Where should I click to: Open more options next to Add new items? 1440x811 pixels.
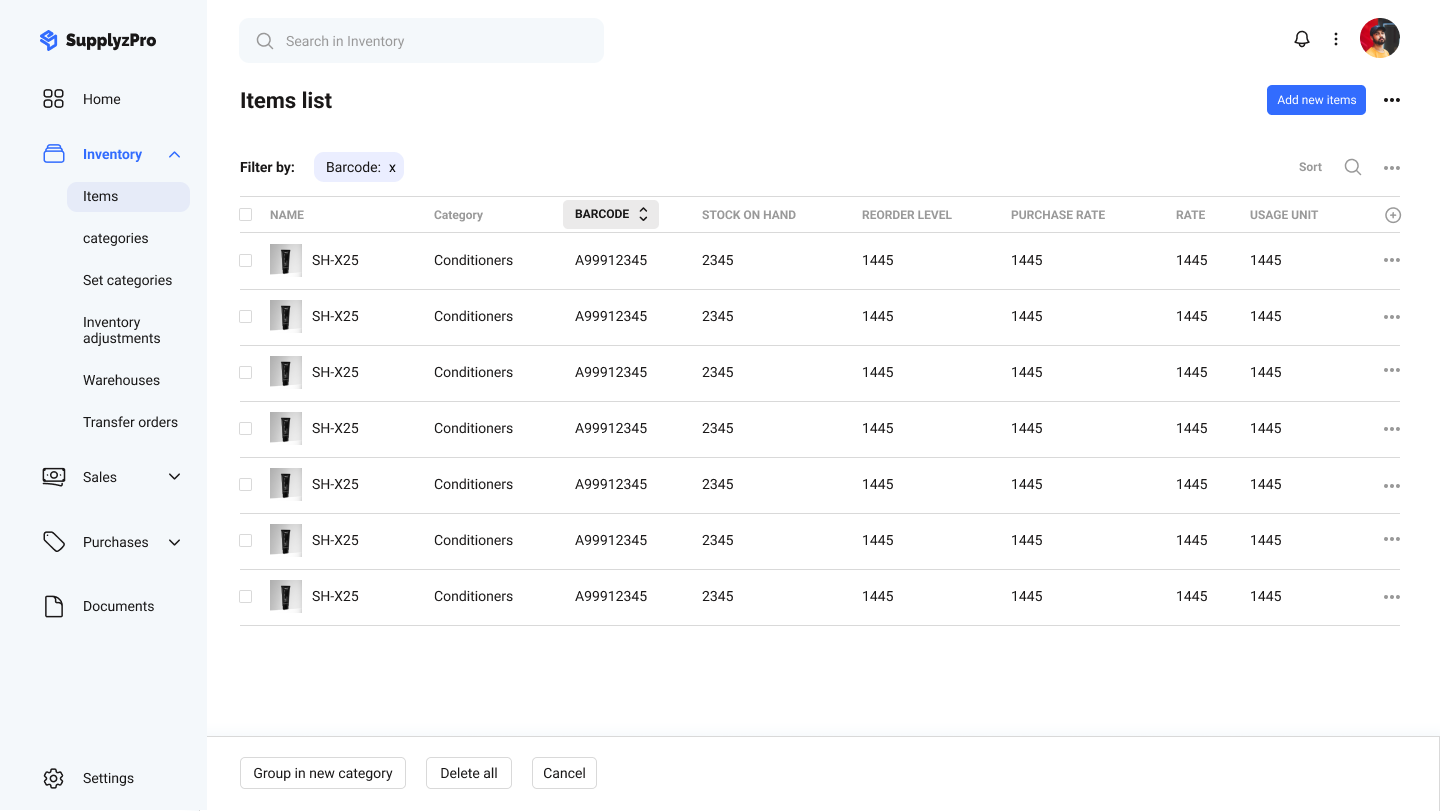click(1391, 100)
